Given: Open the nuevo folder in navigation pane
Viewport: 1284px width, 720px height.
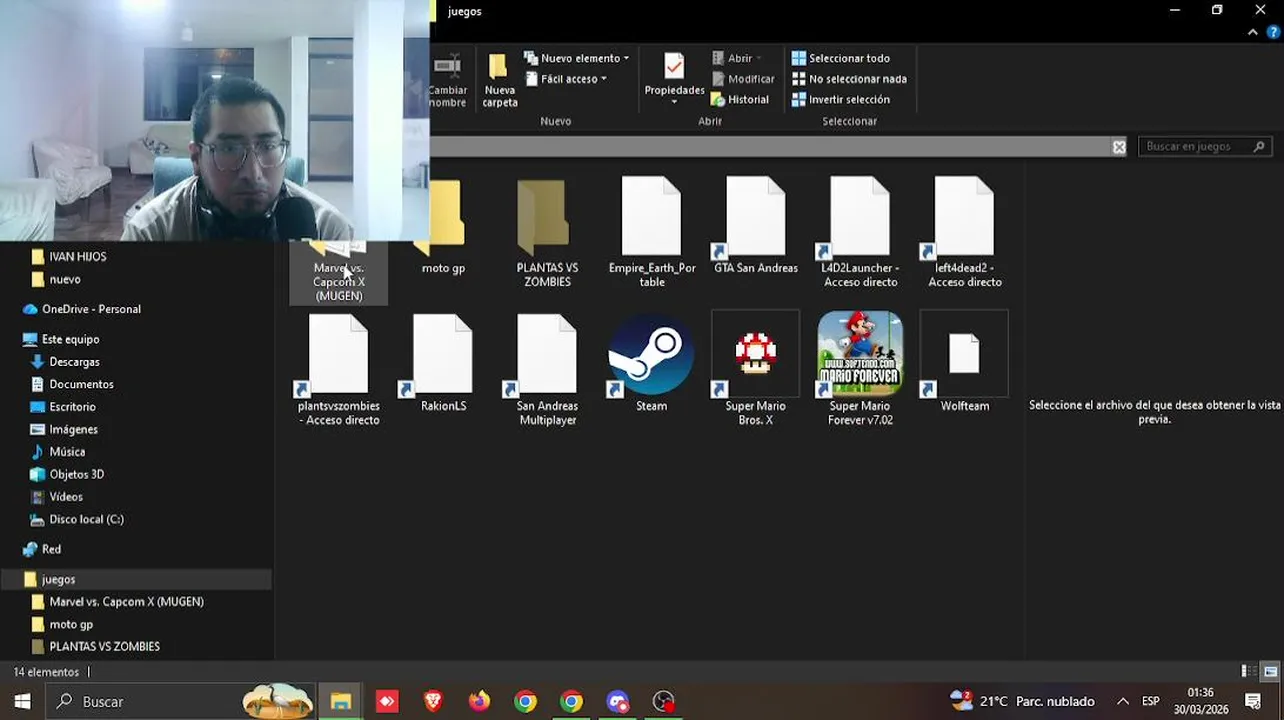Looking at the screenshot, I should pyautogui.click(x=65, y=280).
